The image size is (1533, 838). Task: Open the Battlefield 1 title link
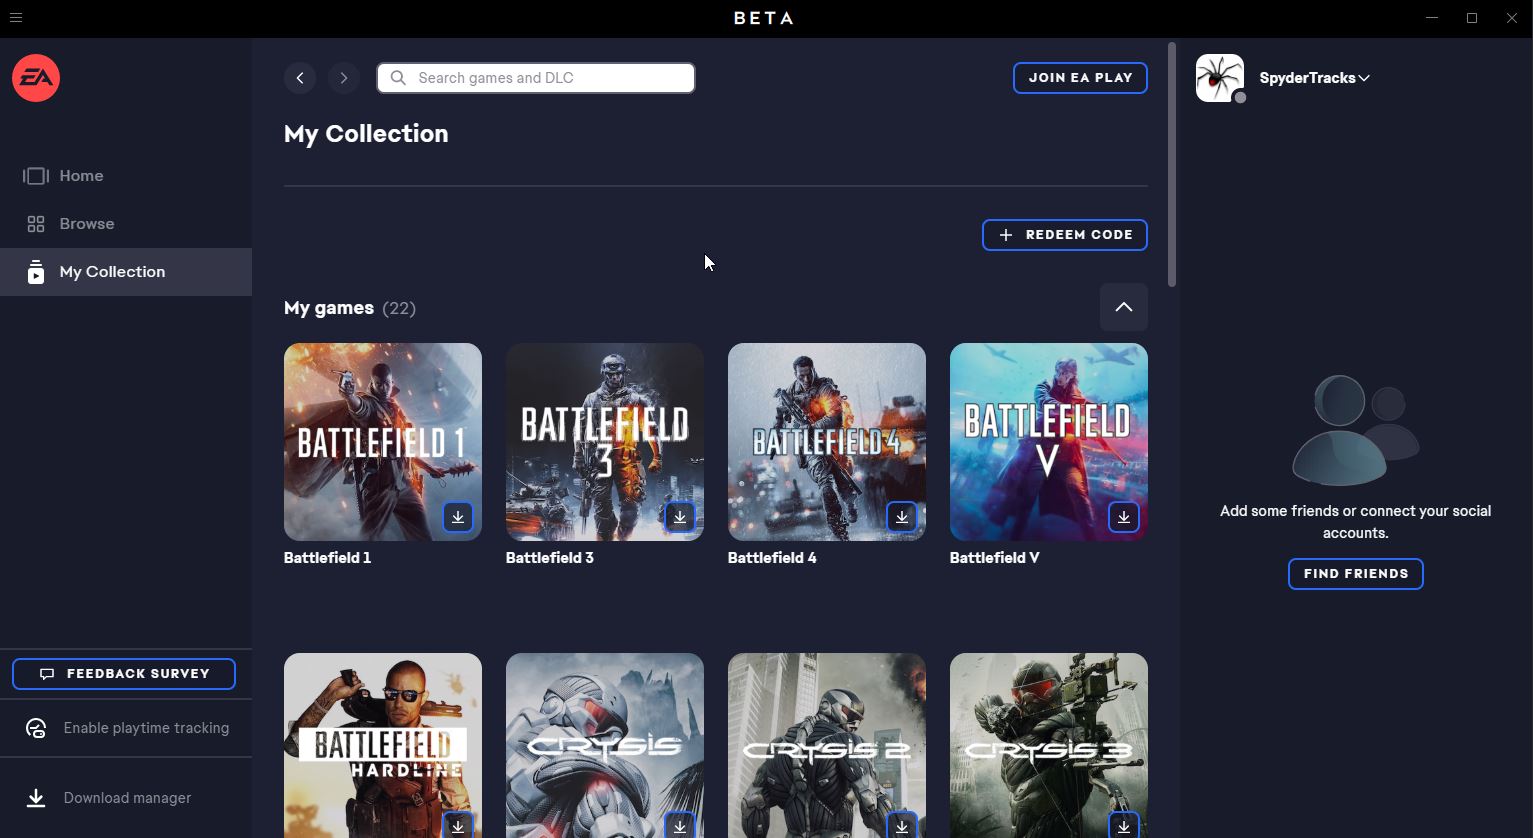tap(328, 558)
